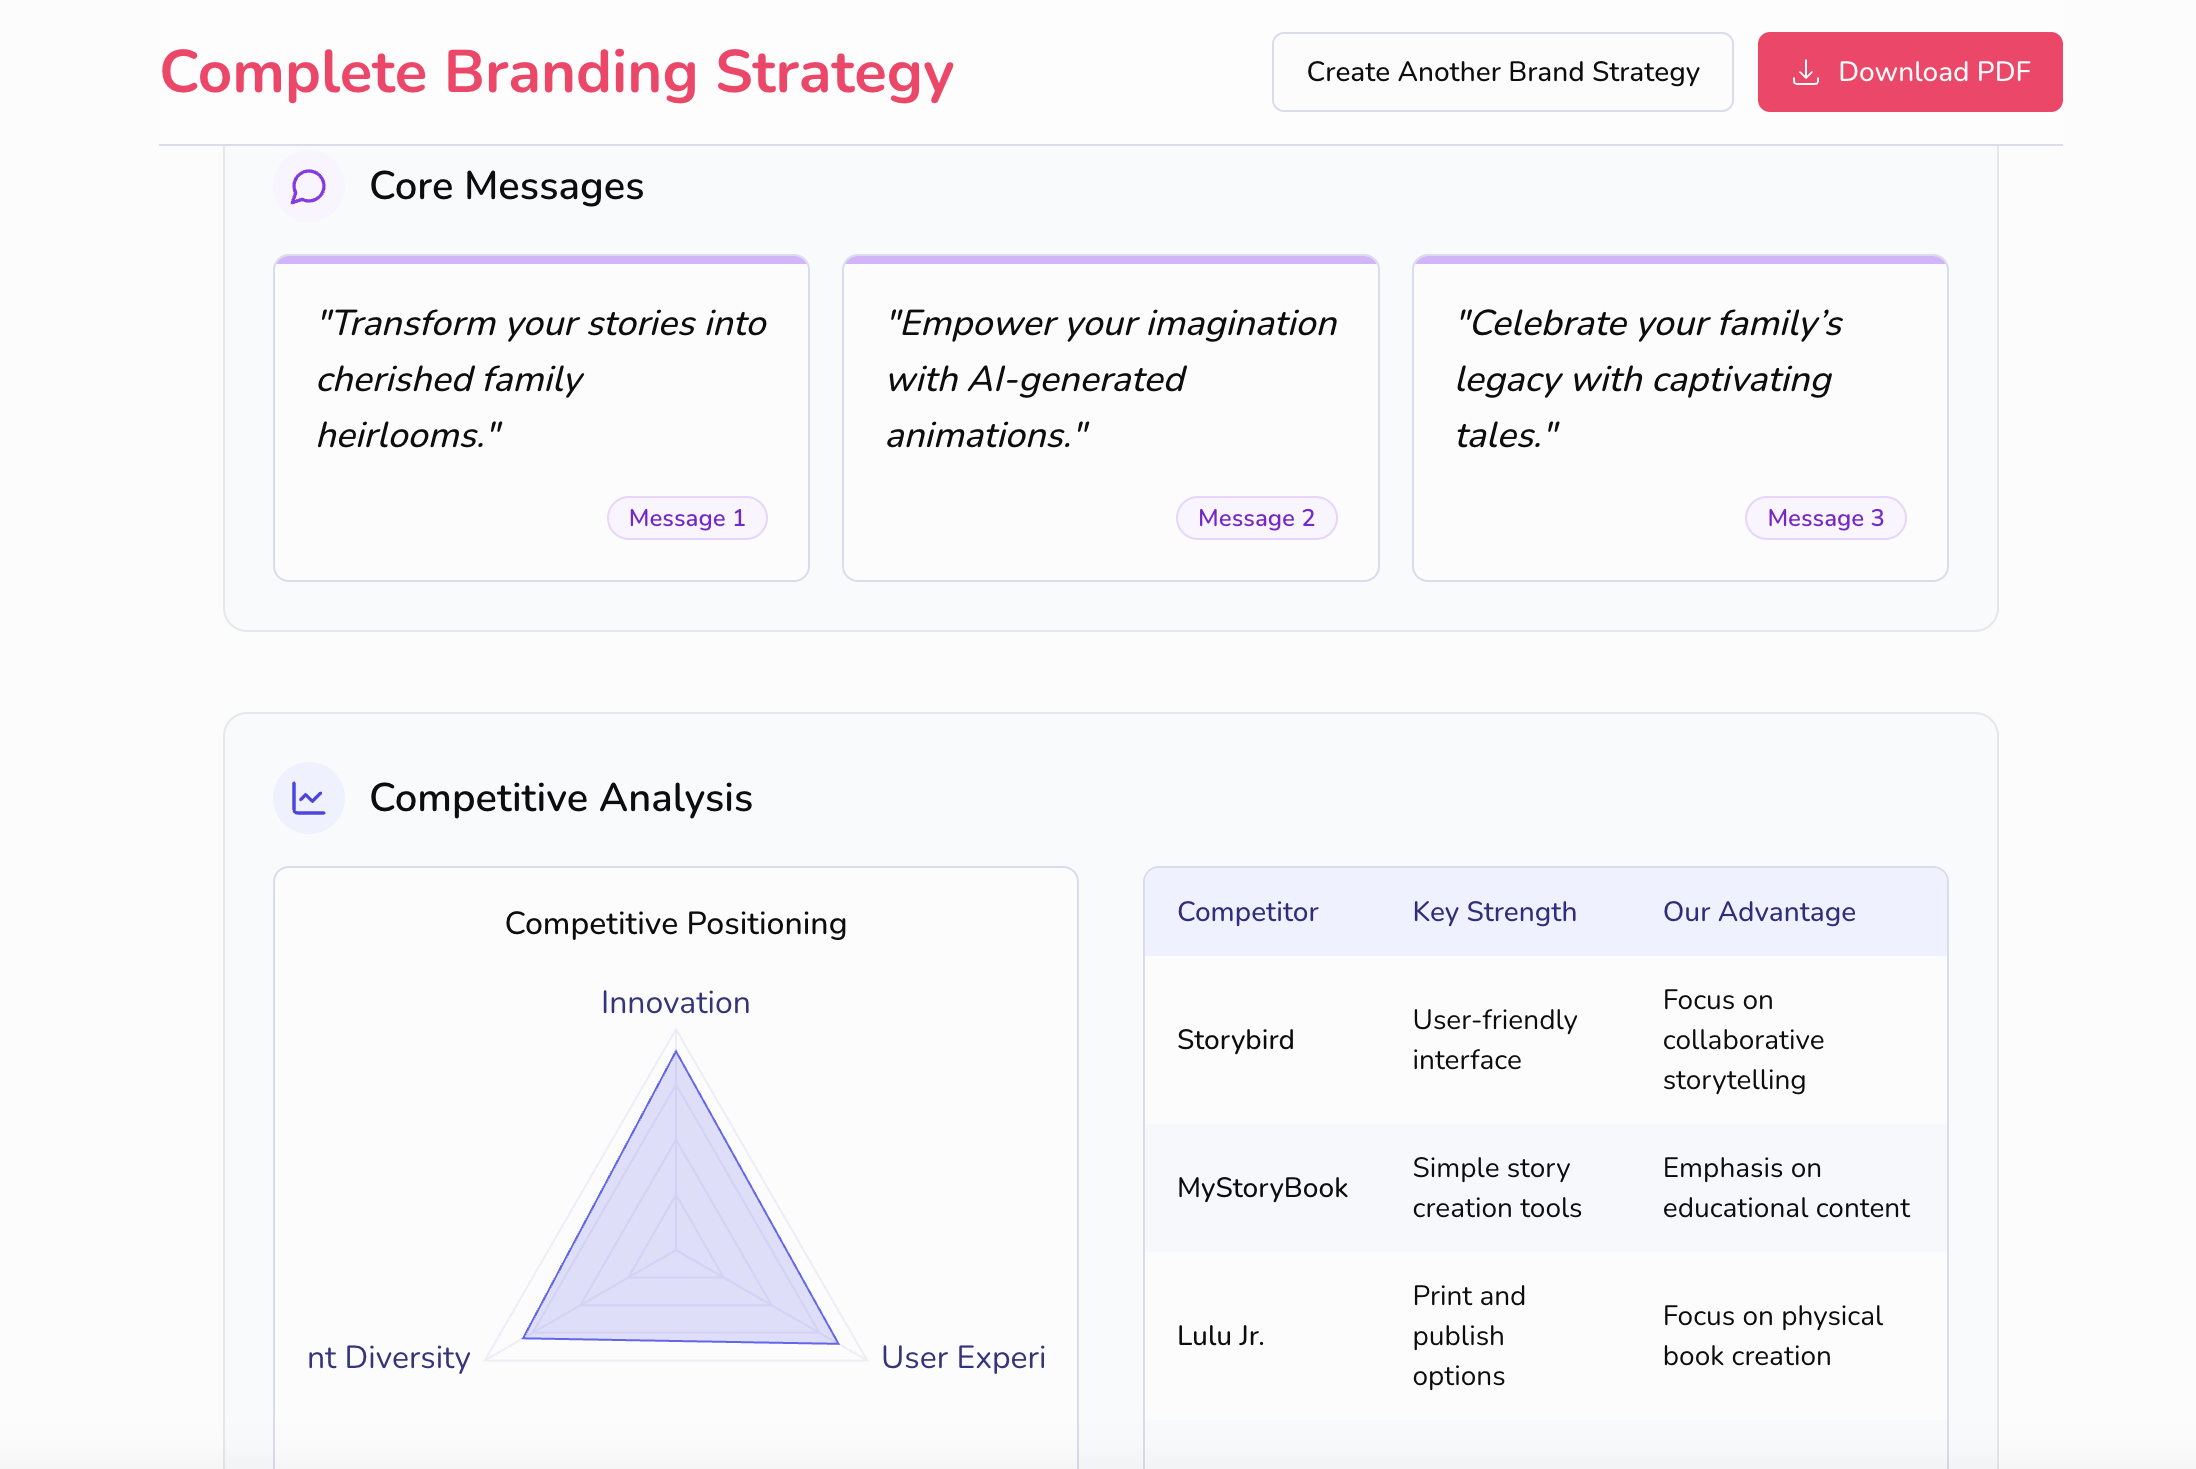Viewport: 2196px width, 1469px height.
Task: Click the Download PDF button
Action: 1909,72
